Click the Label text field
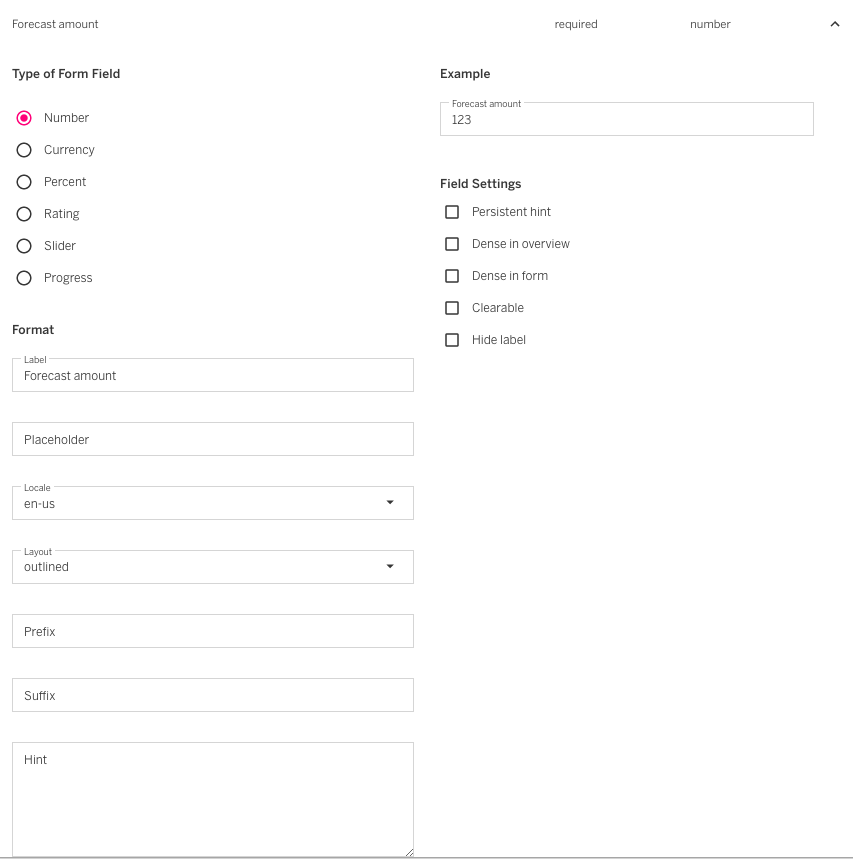This screenshot has width=853, height=859. pyautogui.click(x=212, y=376)
